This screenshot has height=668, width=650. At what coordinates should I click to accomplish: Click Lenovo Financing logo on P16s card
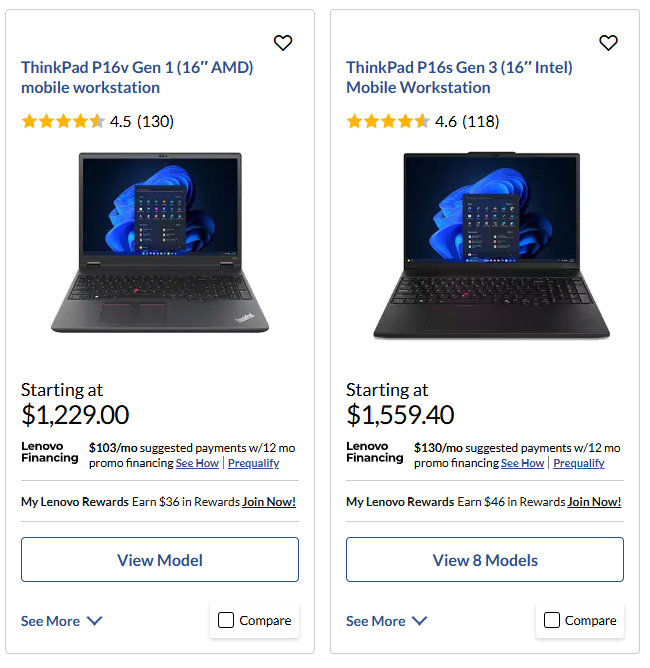coord(374,452)
